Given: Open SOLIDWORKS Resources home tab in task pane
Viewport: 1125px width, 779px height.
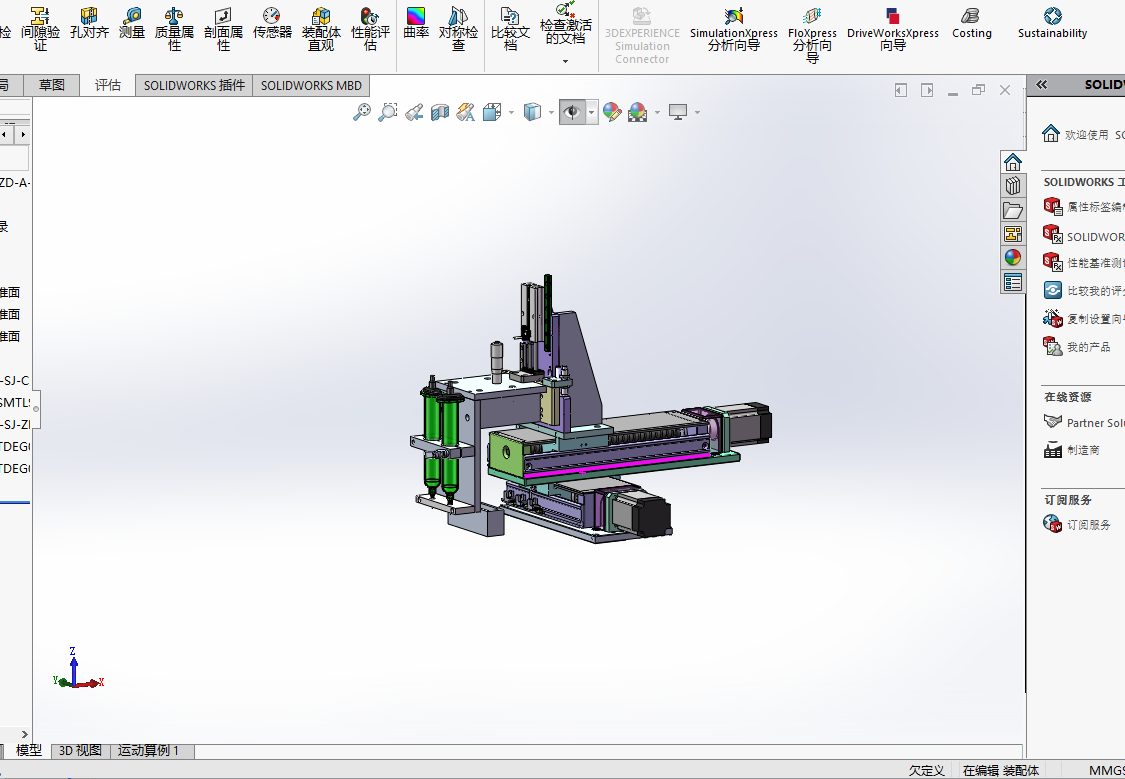Looking at the screenshot, I should (x=1012, y=161).
